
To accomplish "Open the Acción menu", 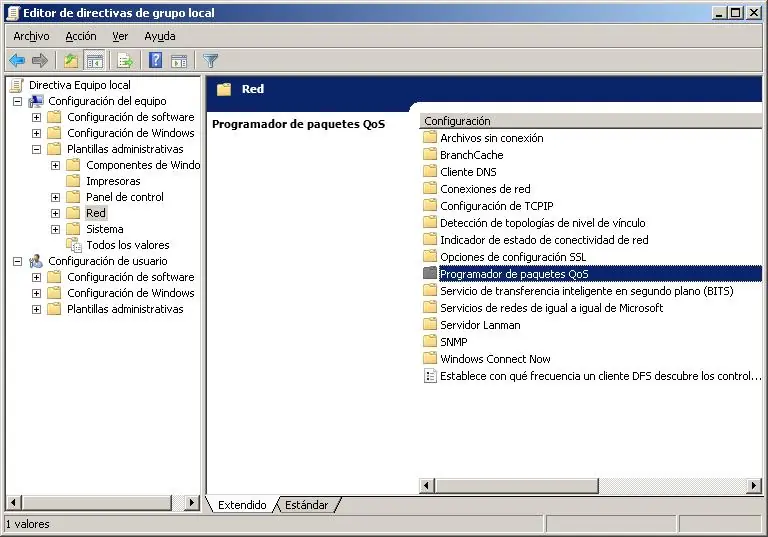I will pos(81,36).
